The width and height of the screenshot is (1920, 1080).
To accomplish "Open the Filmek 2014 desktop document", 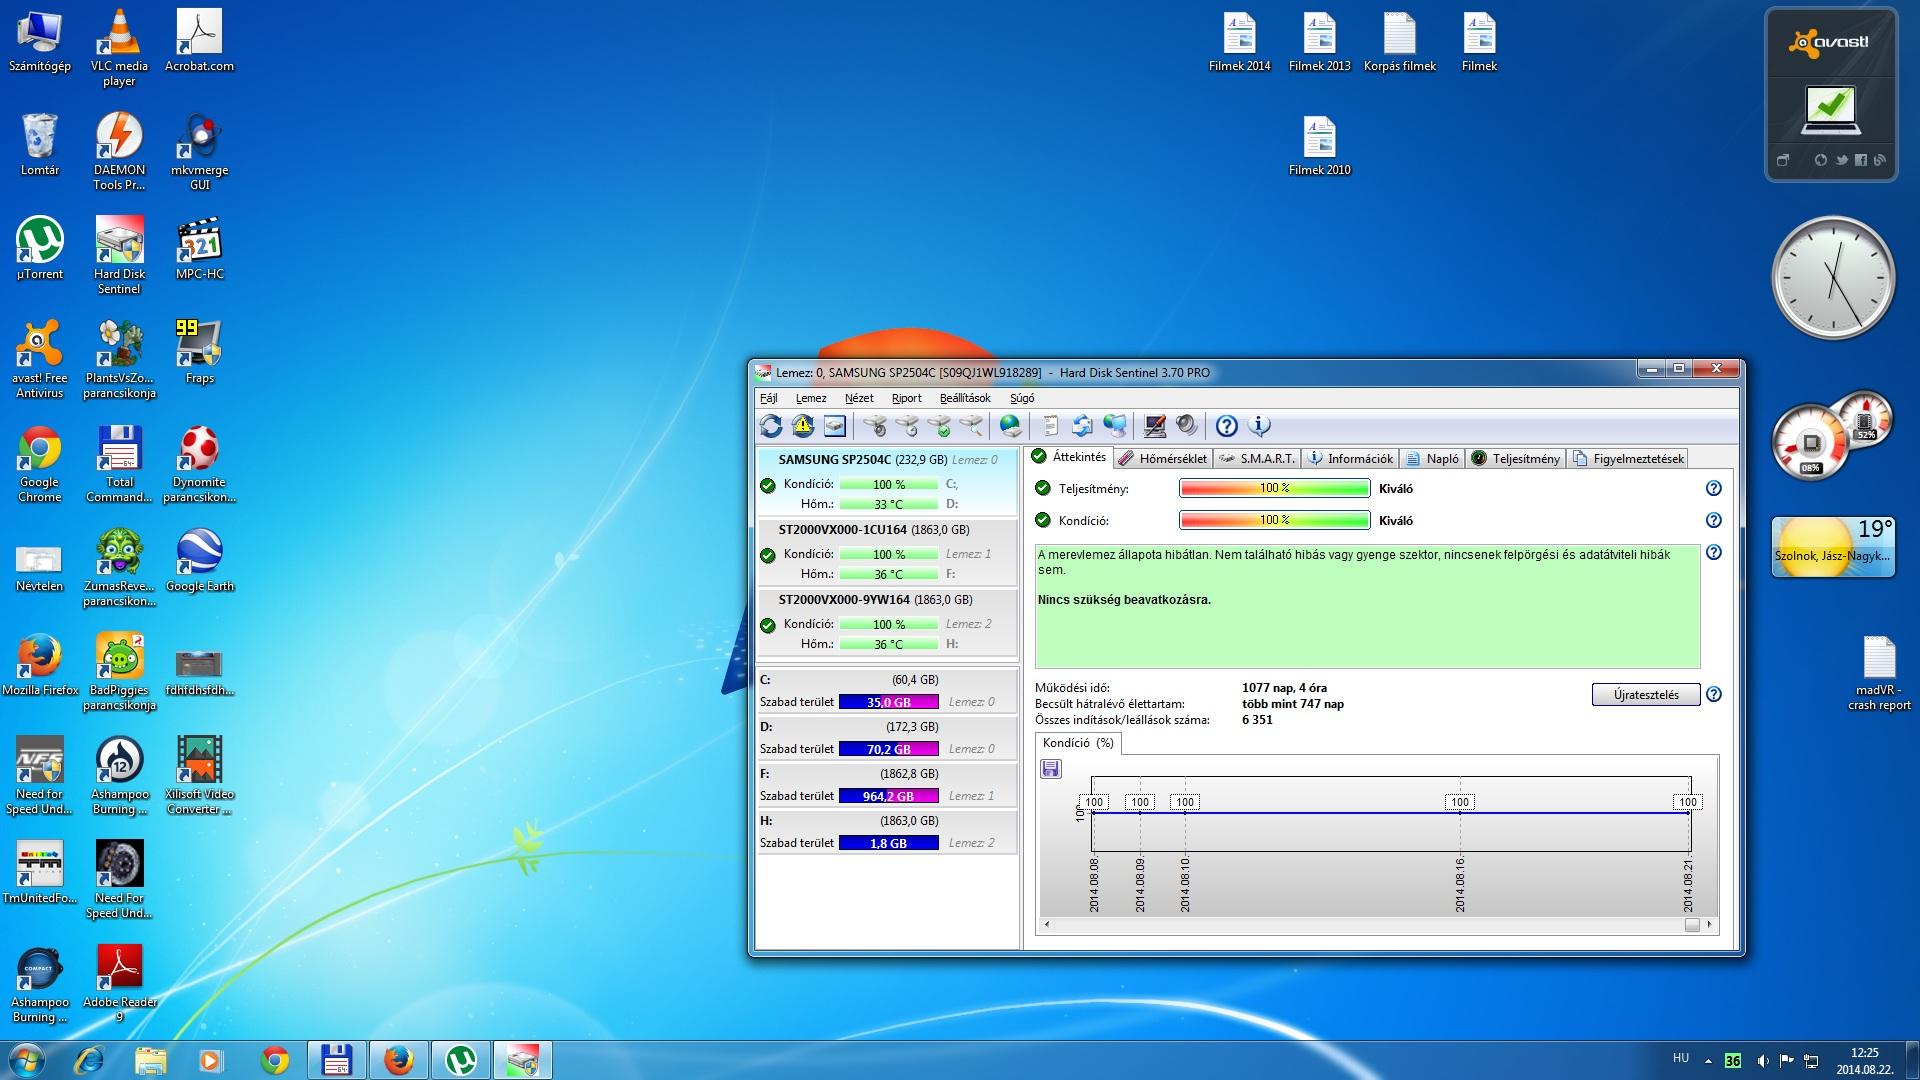I will [x=1239, y=42].
